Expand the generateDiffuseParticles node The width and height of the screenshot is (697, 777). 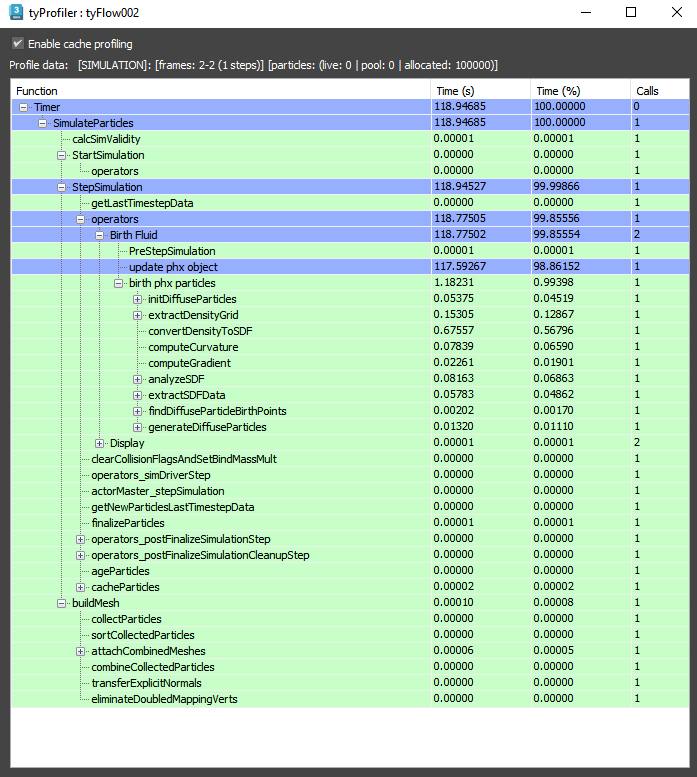tap(138, 427)
